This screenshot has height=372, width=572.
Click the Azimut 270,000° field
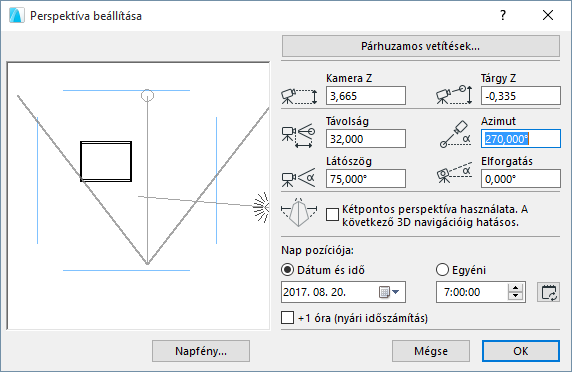pyautogui.click(x=521, y=139)
